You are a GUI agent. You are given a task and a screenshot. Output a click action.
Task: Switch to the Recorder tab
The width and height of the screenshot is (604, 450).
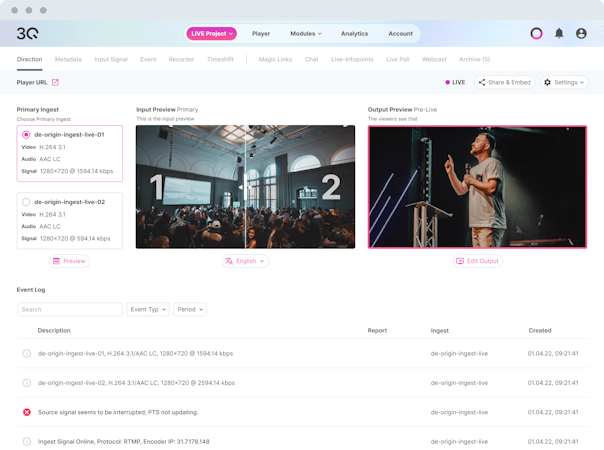point(181,59)
